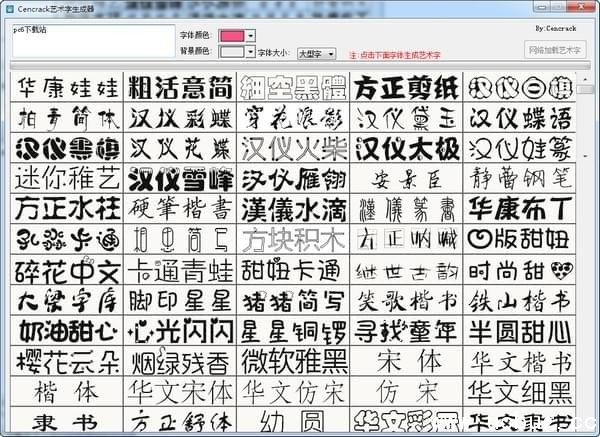Select the 碎花中文 font sample

click(x=67, y=270)
